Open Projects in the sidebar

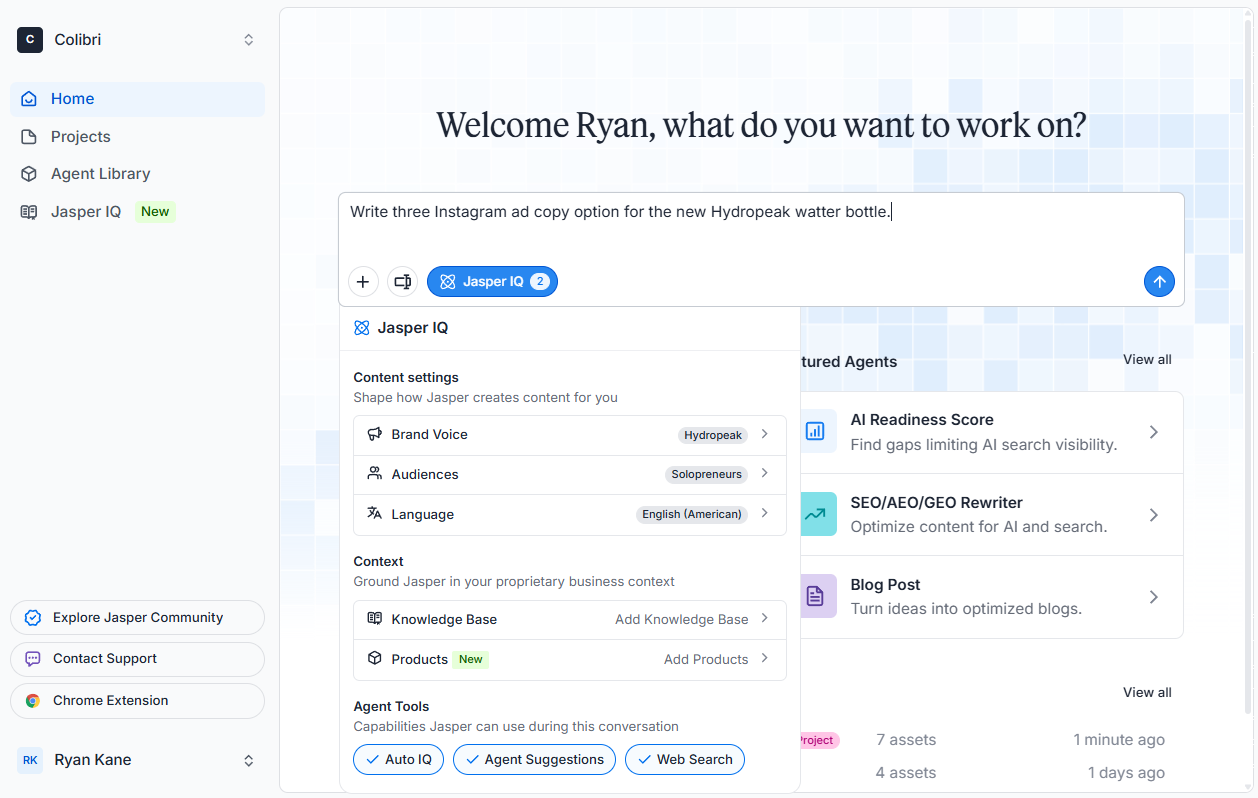[138, 136]
